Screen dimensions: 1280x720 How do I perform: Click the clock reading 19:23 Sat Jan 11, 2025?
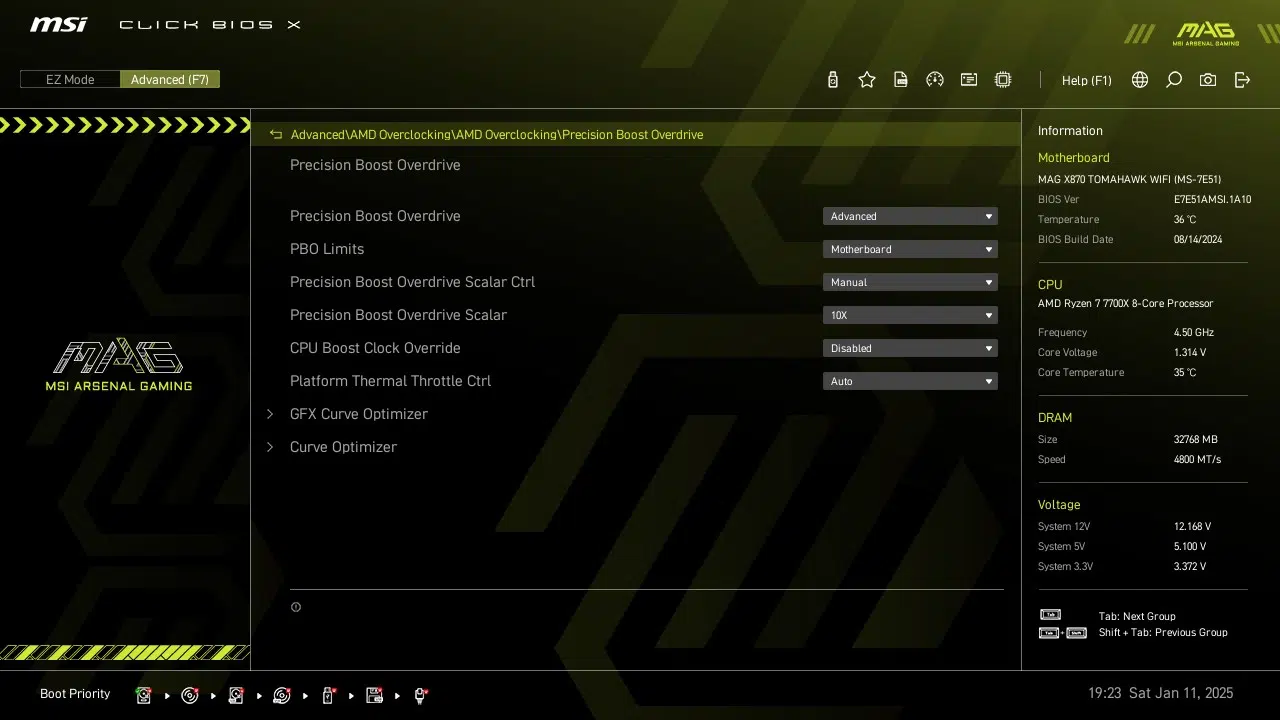[1160, 693]
